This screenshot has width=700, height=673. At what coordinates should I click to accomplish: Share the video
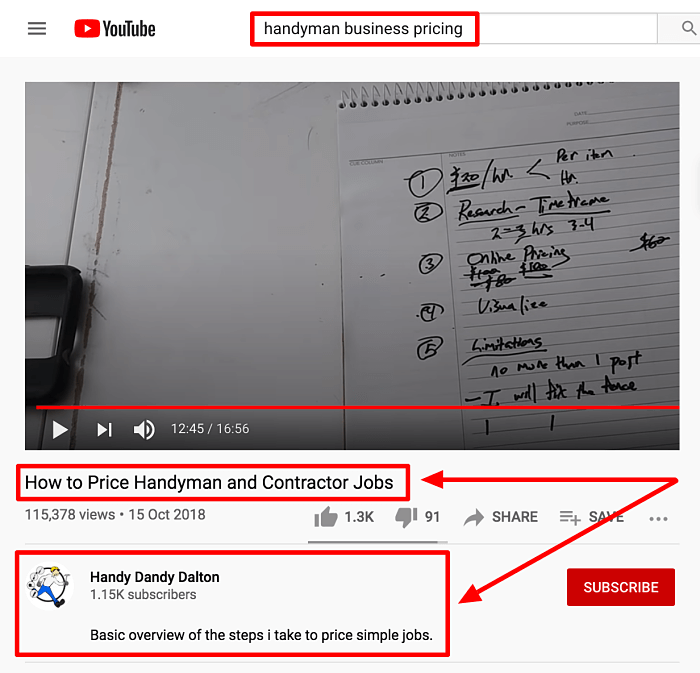point(500,517)
